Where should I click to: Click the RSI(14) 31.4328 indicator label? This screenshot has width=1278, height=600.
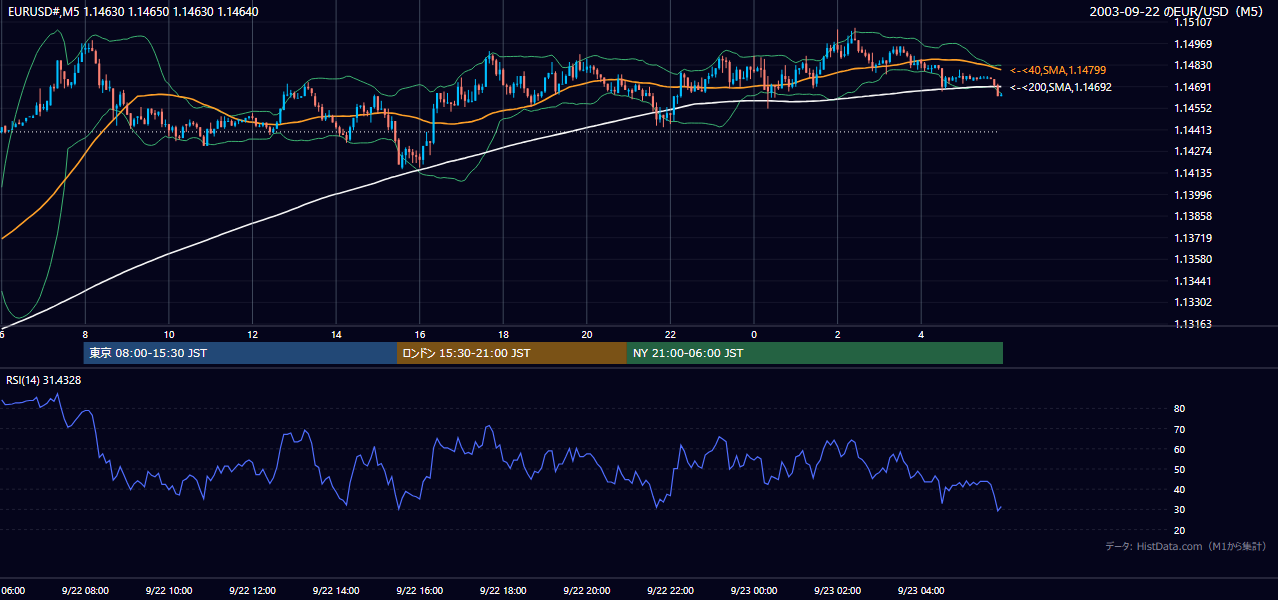tap(44, 380)
